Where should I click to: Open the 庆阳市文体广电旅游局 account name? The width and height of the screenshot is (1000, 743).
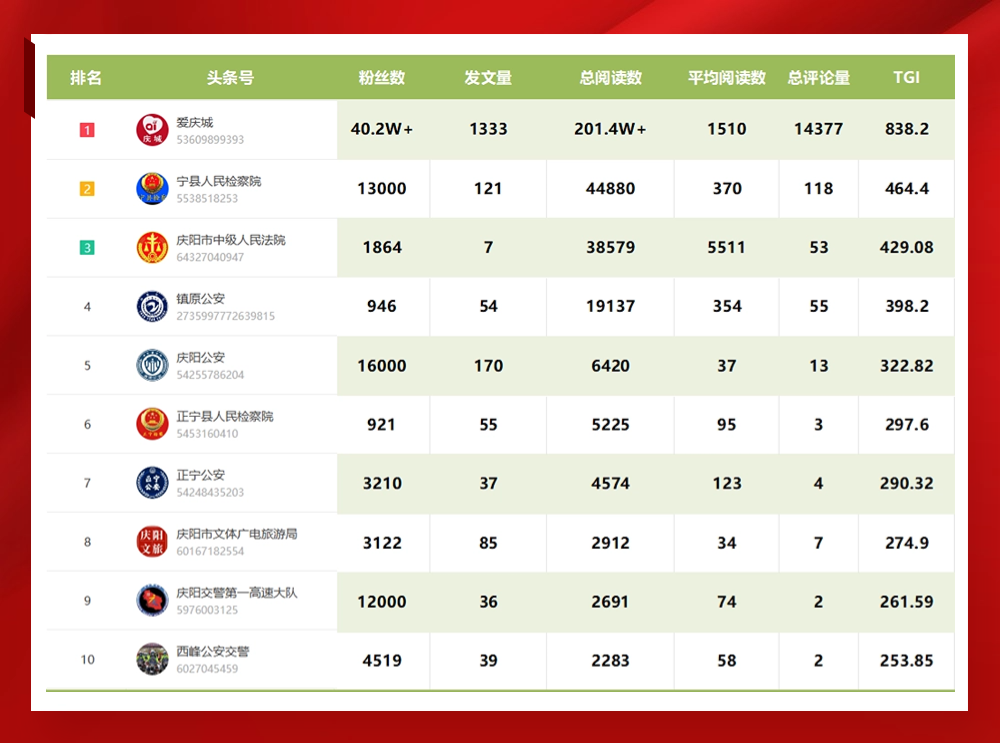coord(237,534)
